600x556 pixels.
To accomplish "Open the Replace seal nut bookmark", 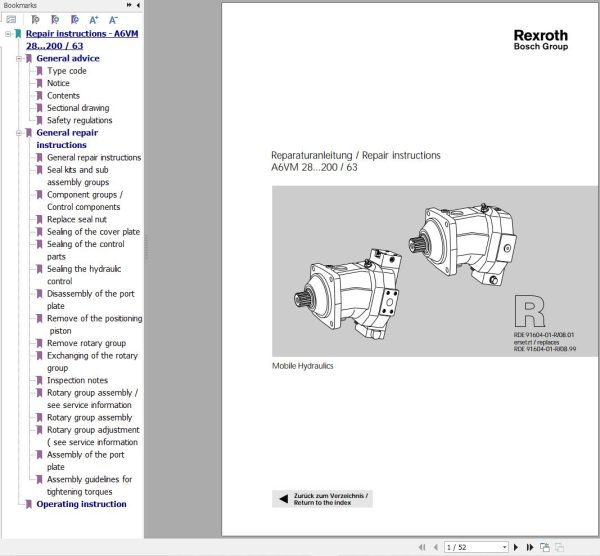I will pos(77,219).
